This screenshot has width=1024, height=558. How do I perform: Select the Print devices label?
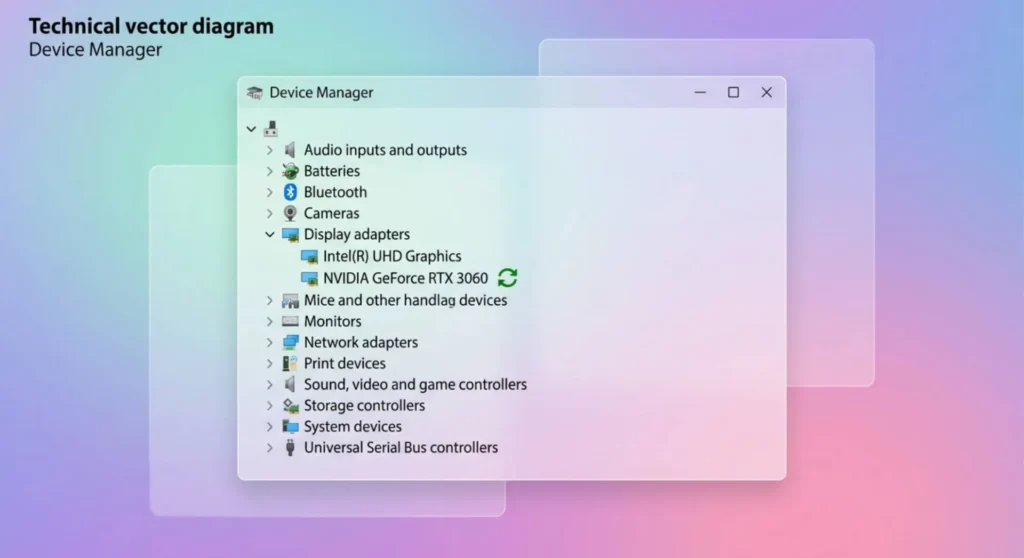click(344, 363)
